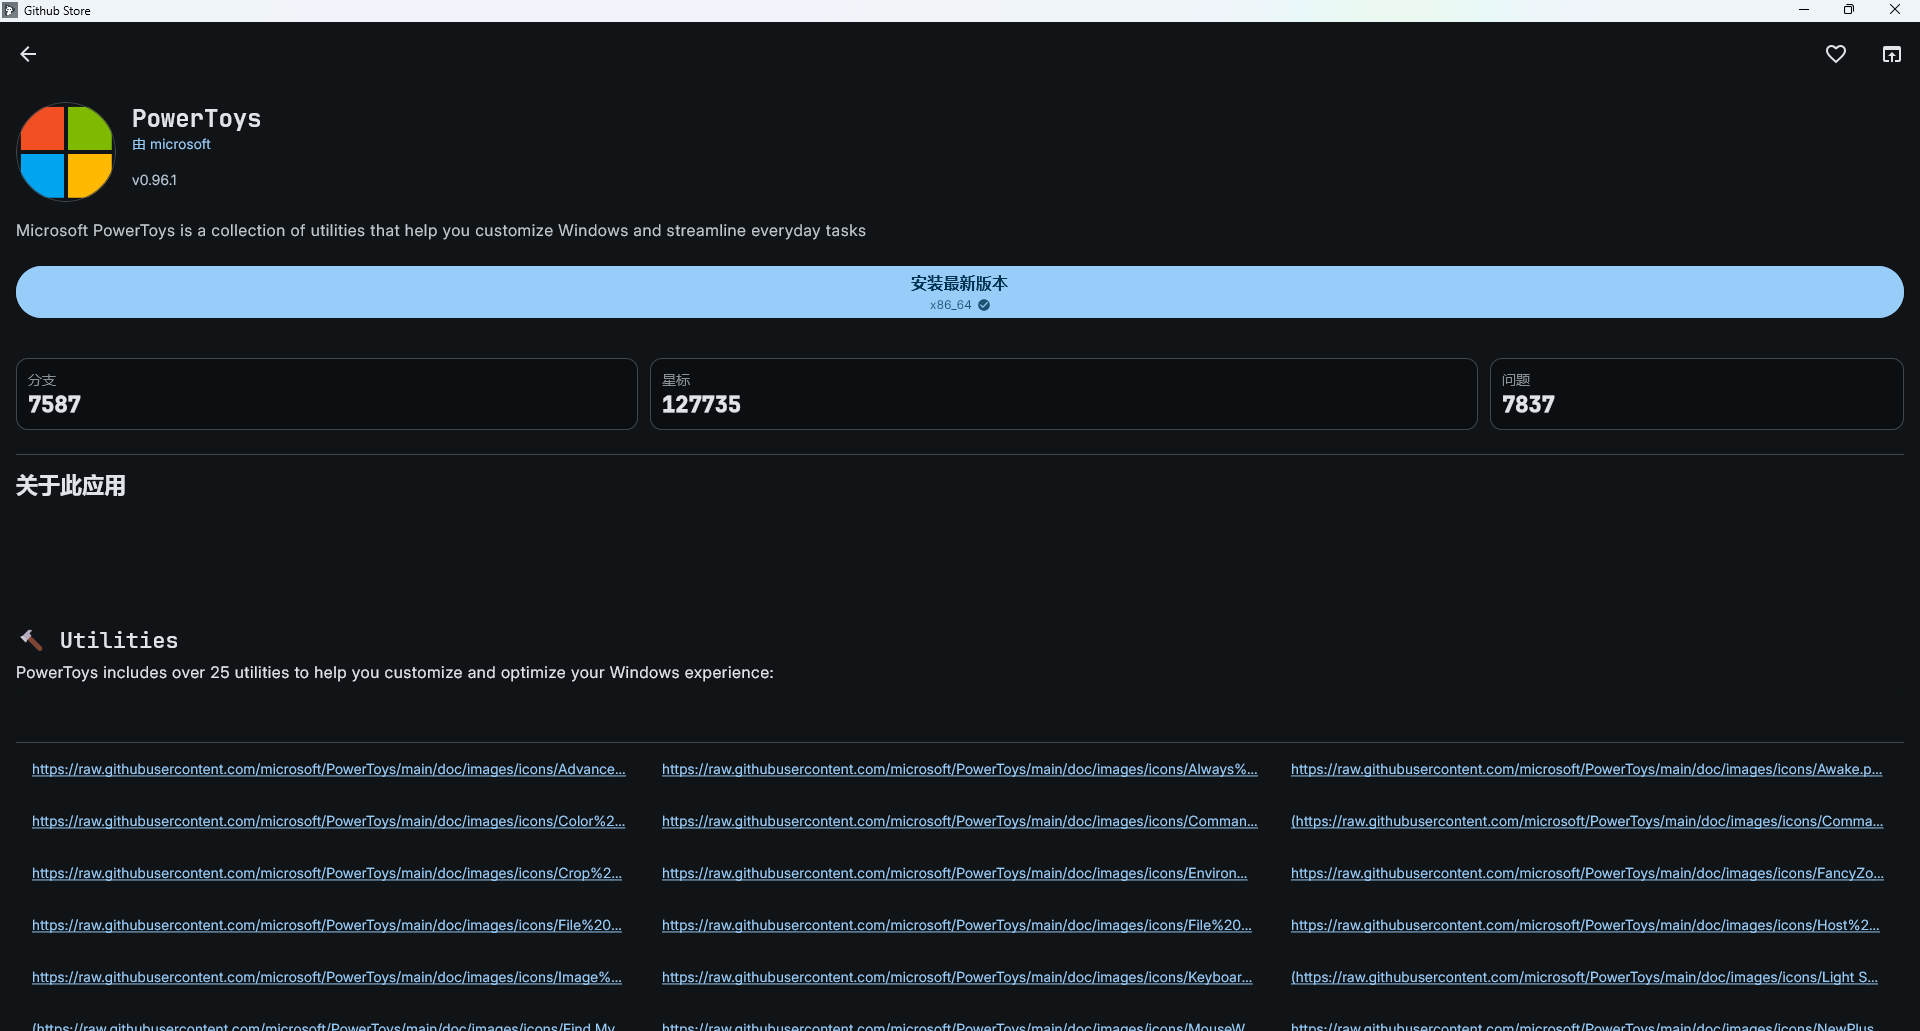Click the Github Store title bar app icon
The height and width of the screenshot is (1031, 1920).
pos(10,10)
